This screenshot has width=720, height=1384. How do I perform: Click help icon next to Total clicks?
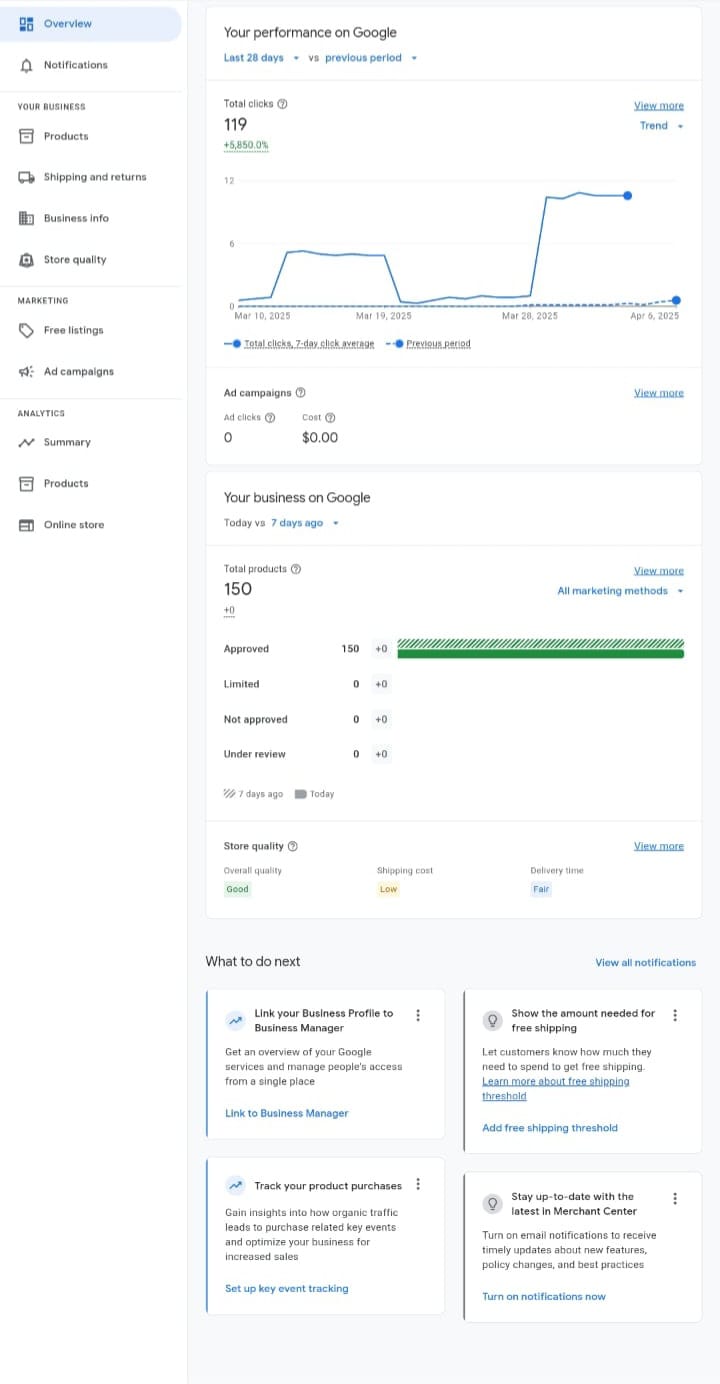click(x=283, y=104)
